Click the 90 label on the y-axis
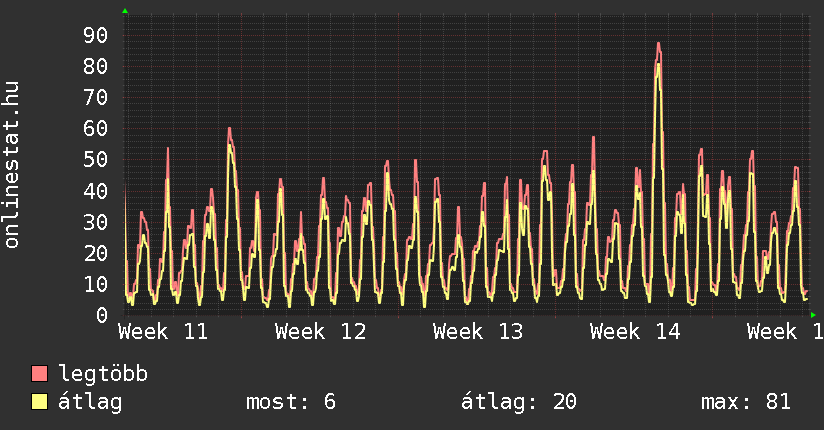The width and height of the screenshot is (824, 430). pos(95,36)
